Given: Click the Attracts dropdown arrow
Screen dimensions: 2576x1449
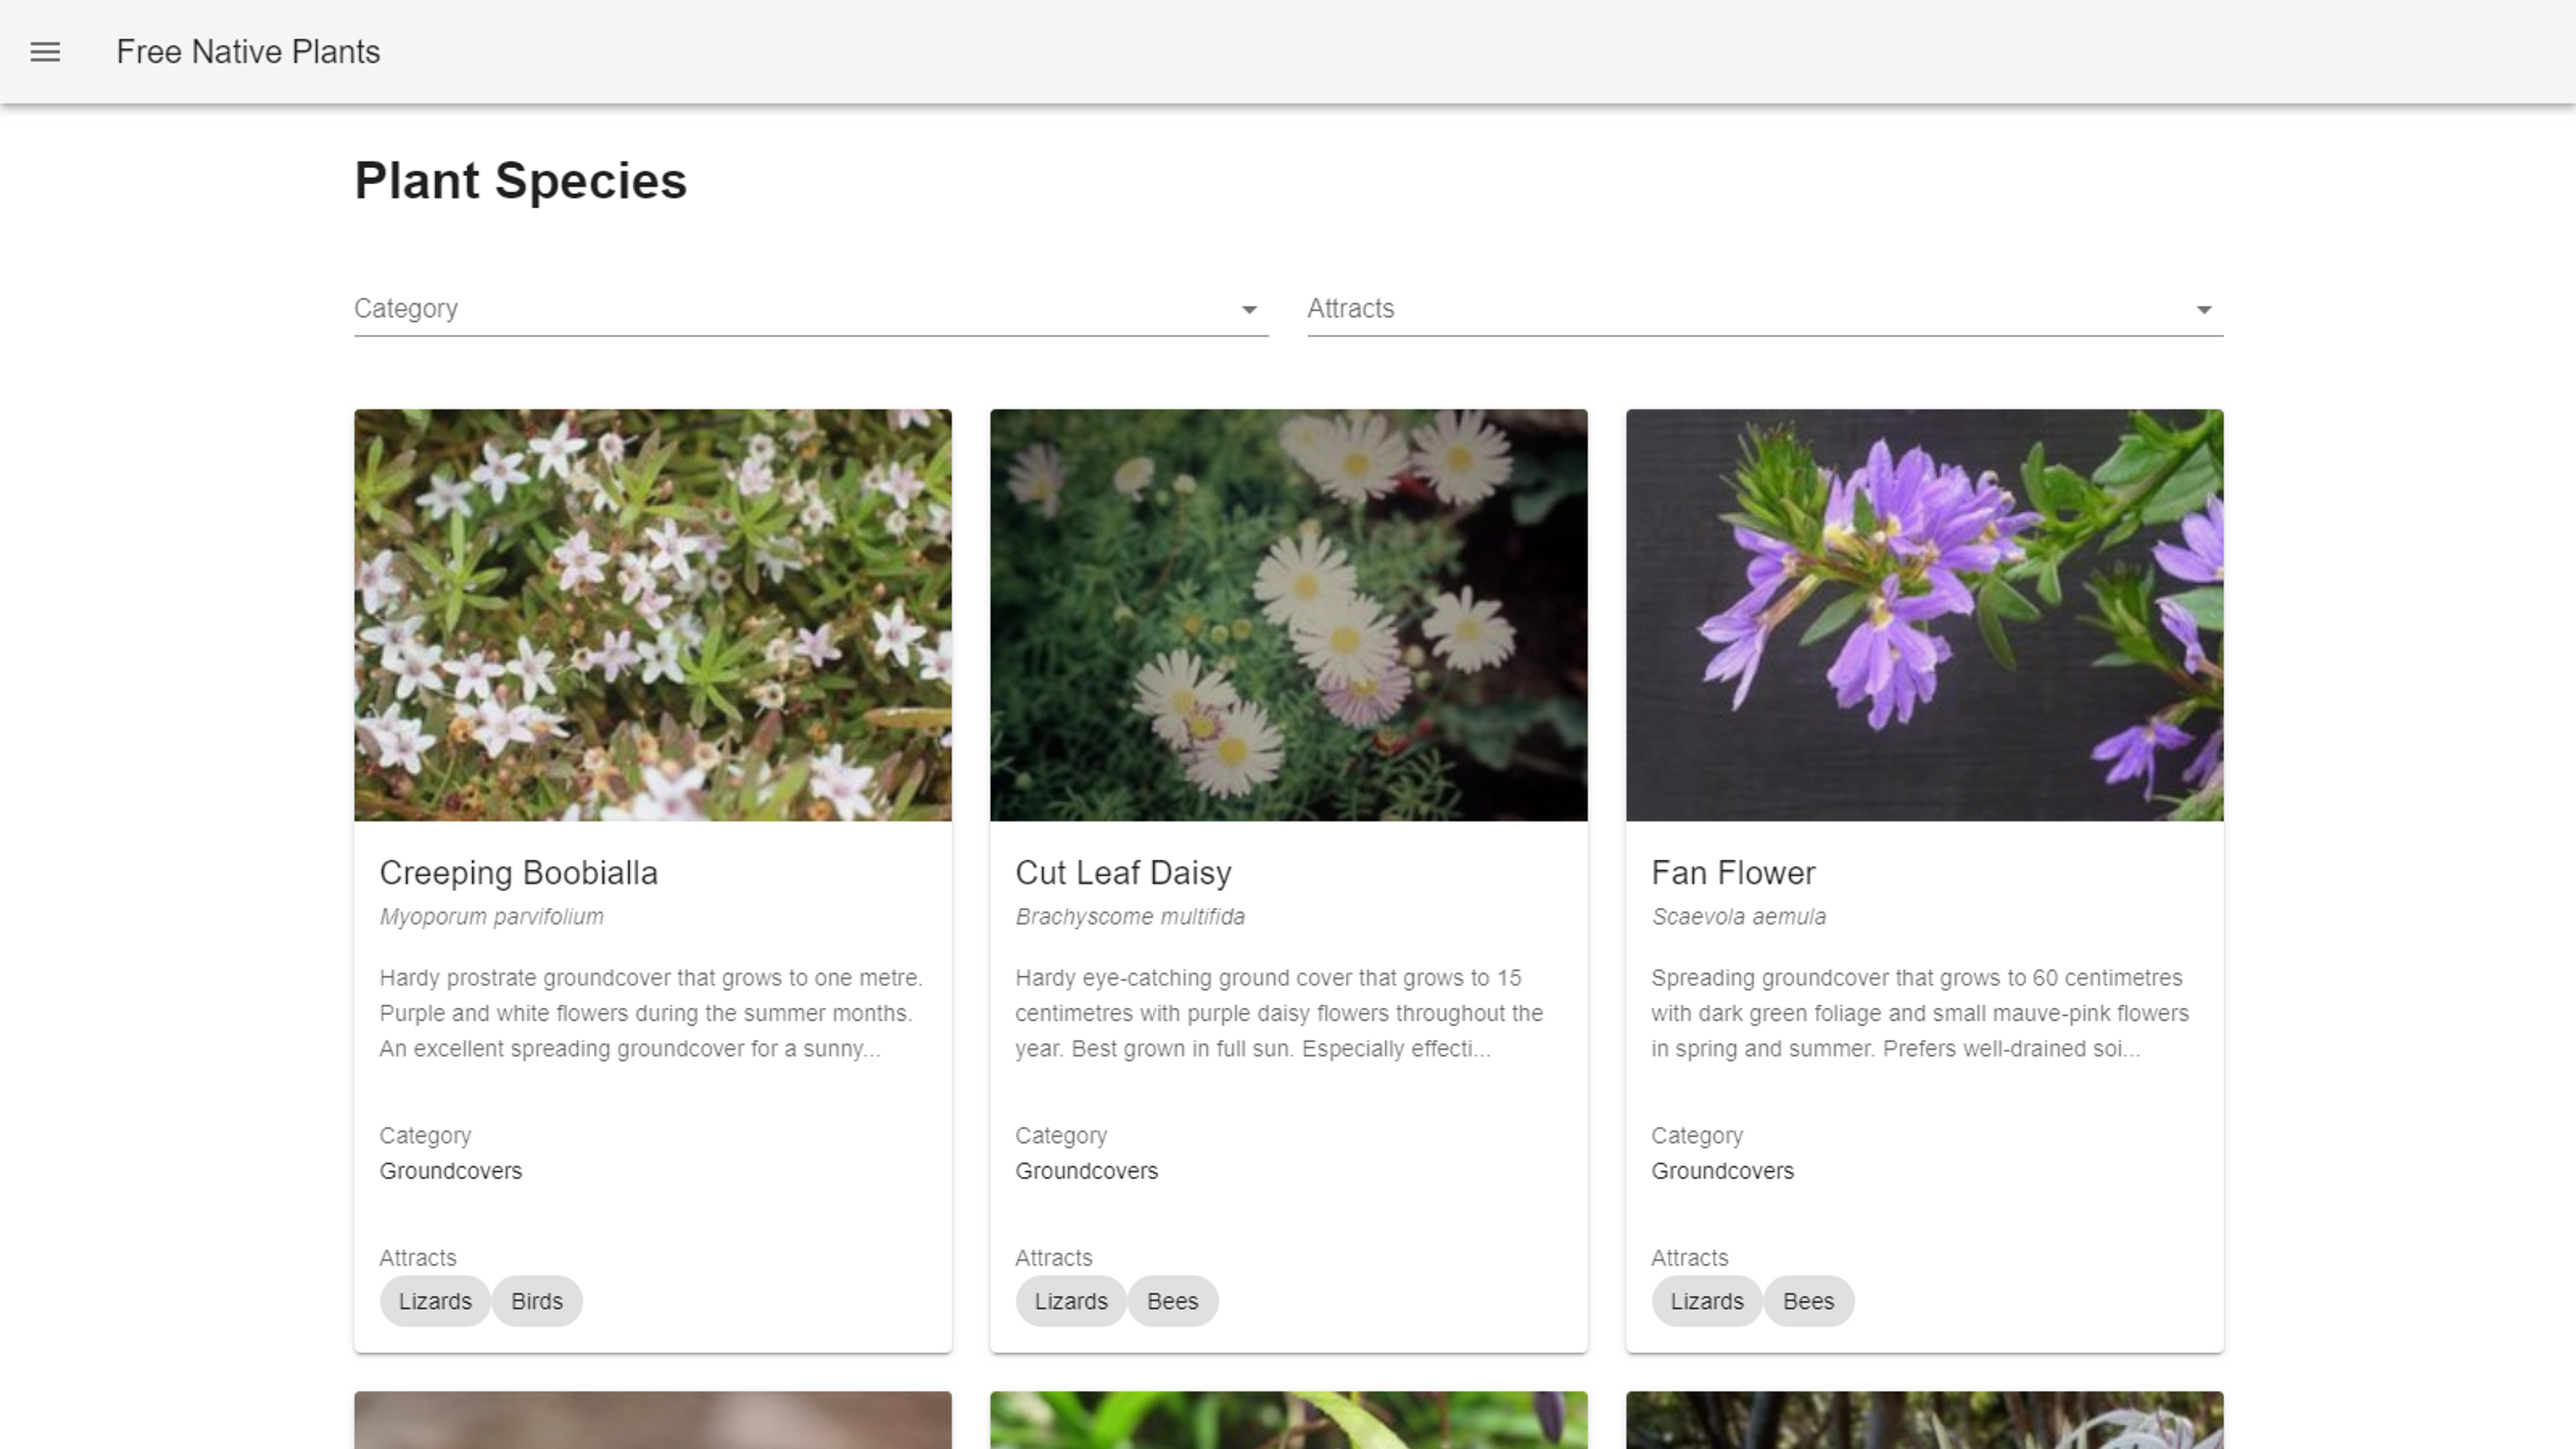Looking at the screenshot, I should click(2203, 310).
